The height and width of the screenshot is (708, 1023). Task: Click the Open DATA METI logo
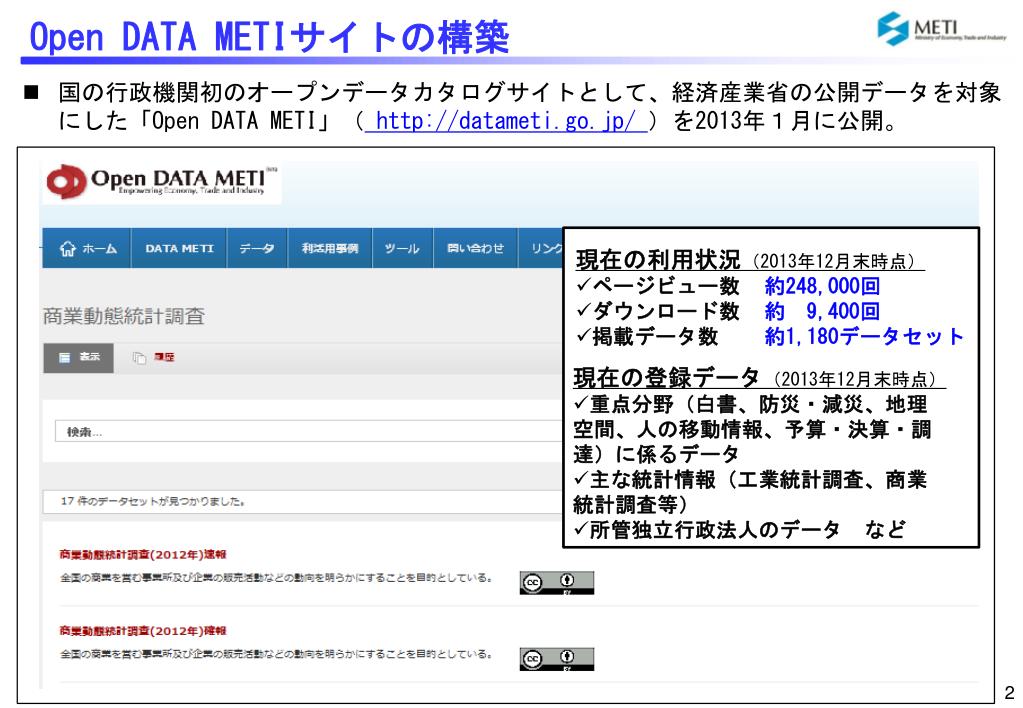coord(162,181)
